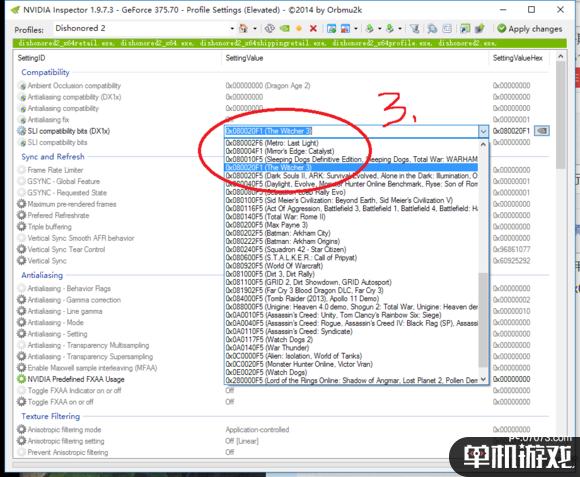The image size is (580, 477).
Task: Click the filter funnel toolbar icon
Action: coord(415,28)
